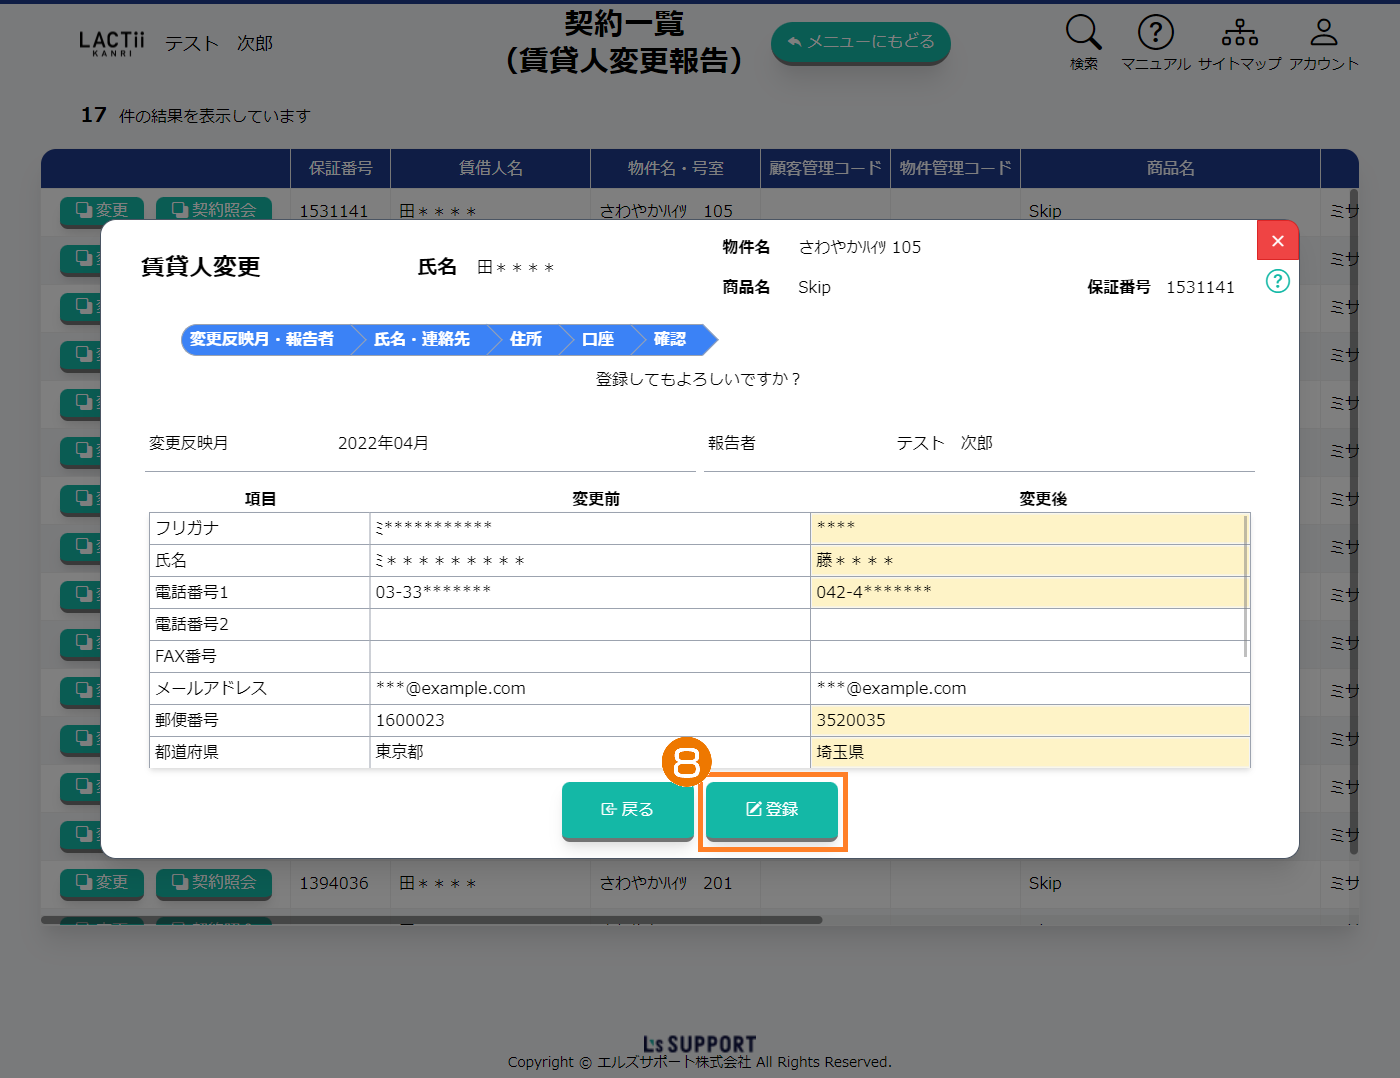Go to the 口座 step

pos(597,340)
